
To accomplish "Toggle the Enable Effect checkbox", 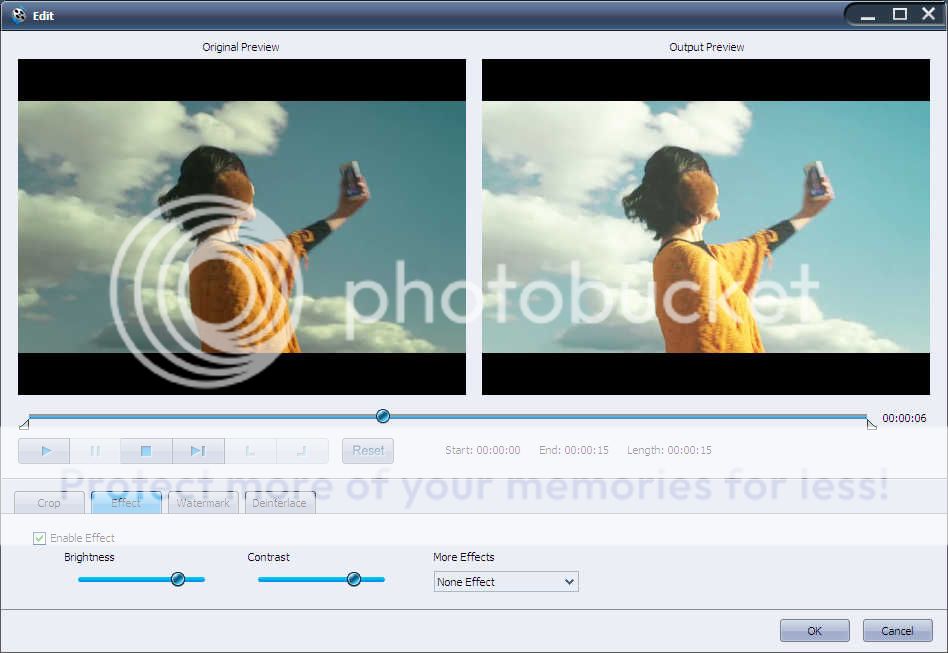I will tap(39, 538).
